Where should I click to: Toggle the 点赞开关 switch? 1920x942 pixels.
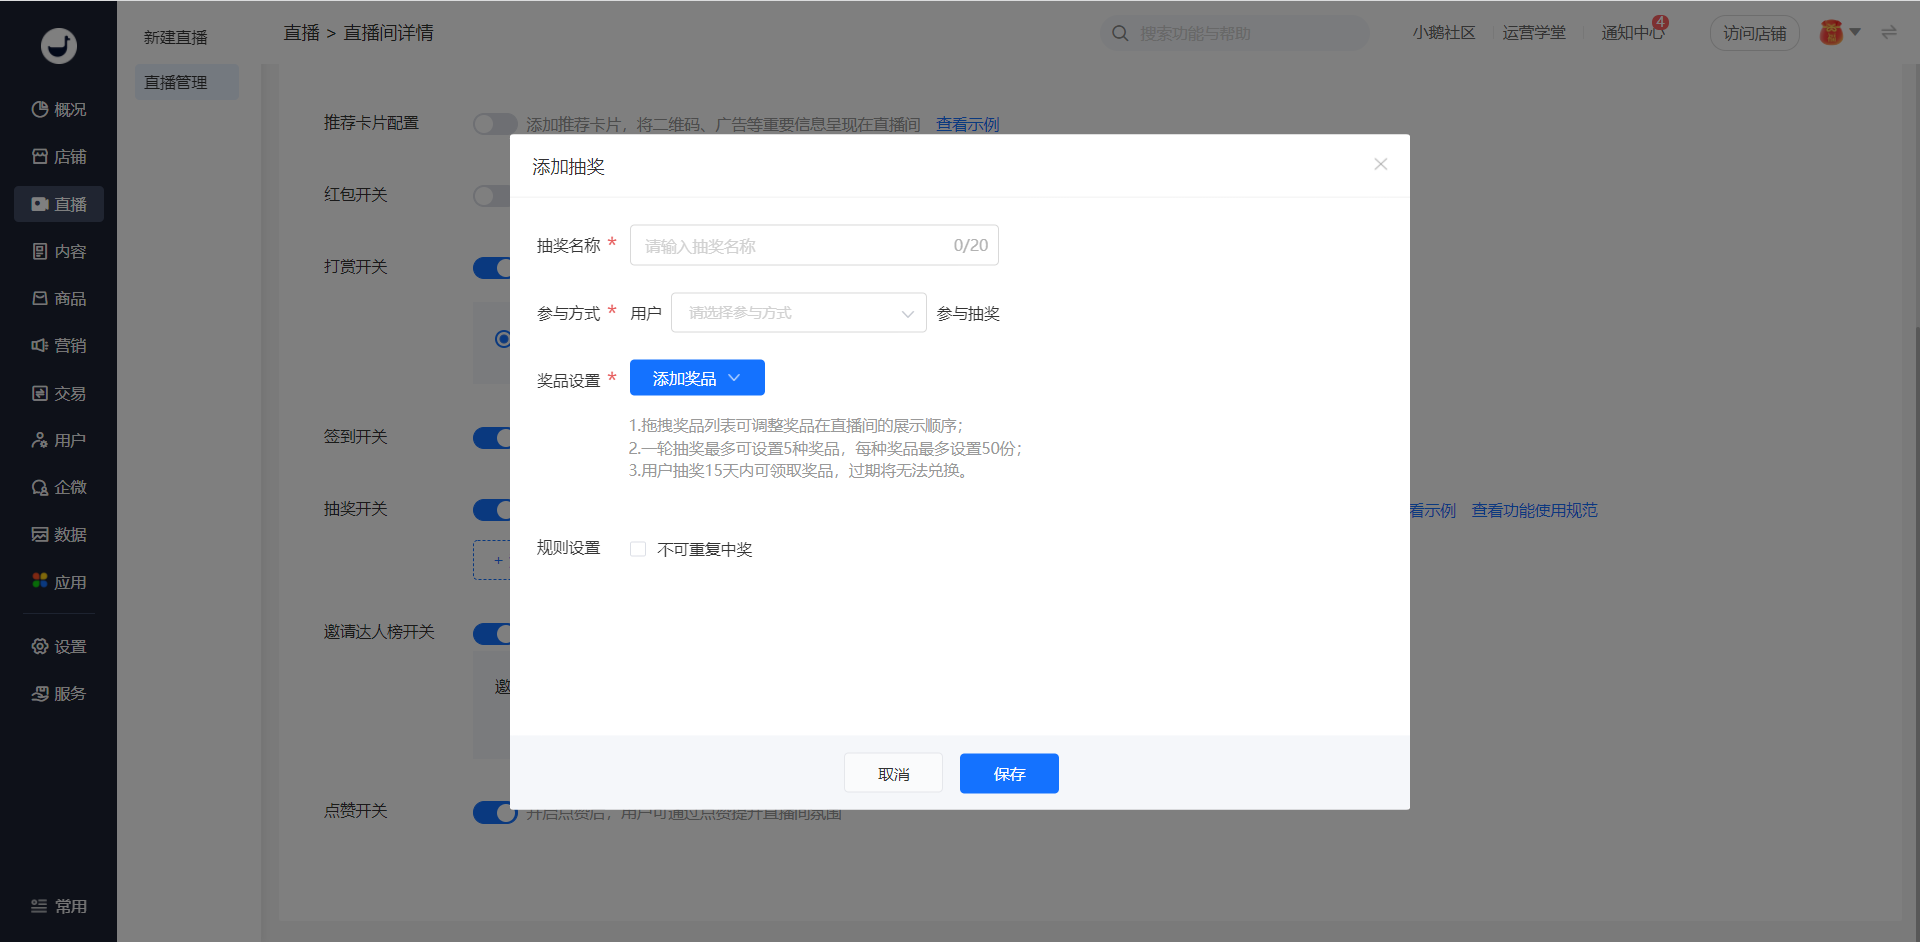coord(493,812)
